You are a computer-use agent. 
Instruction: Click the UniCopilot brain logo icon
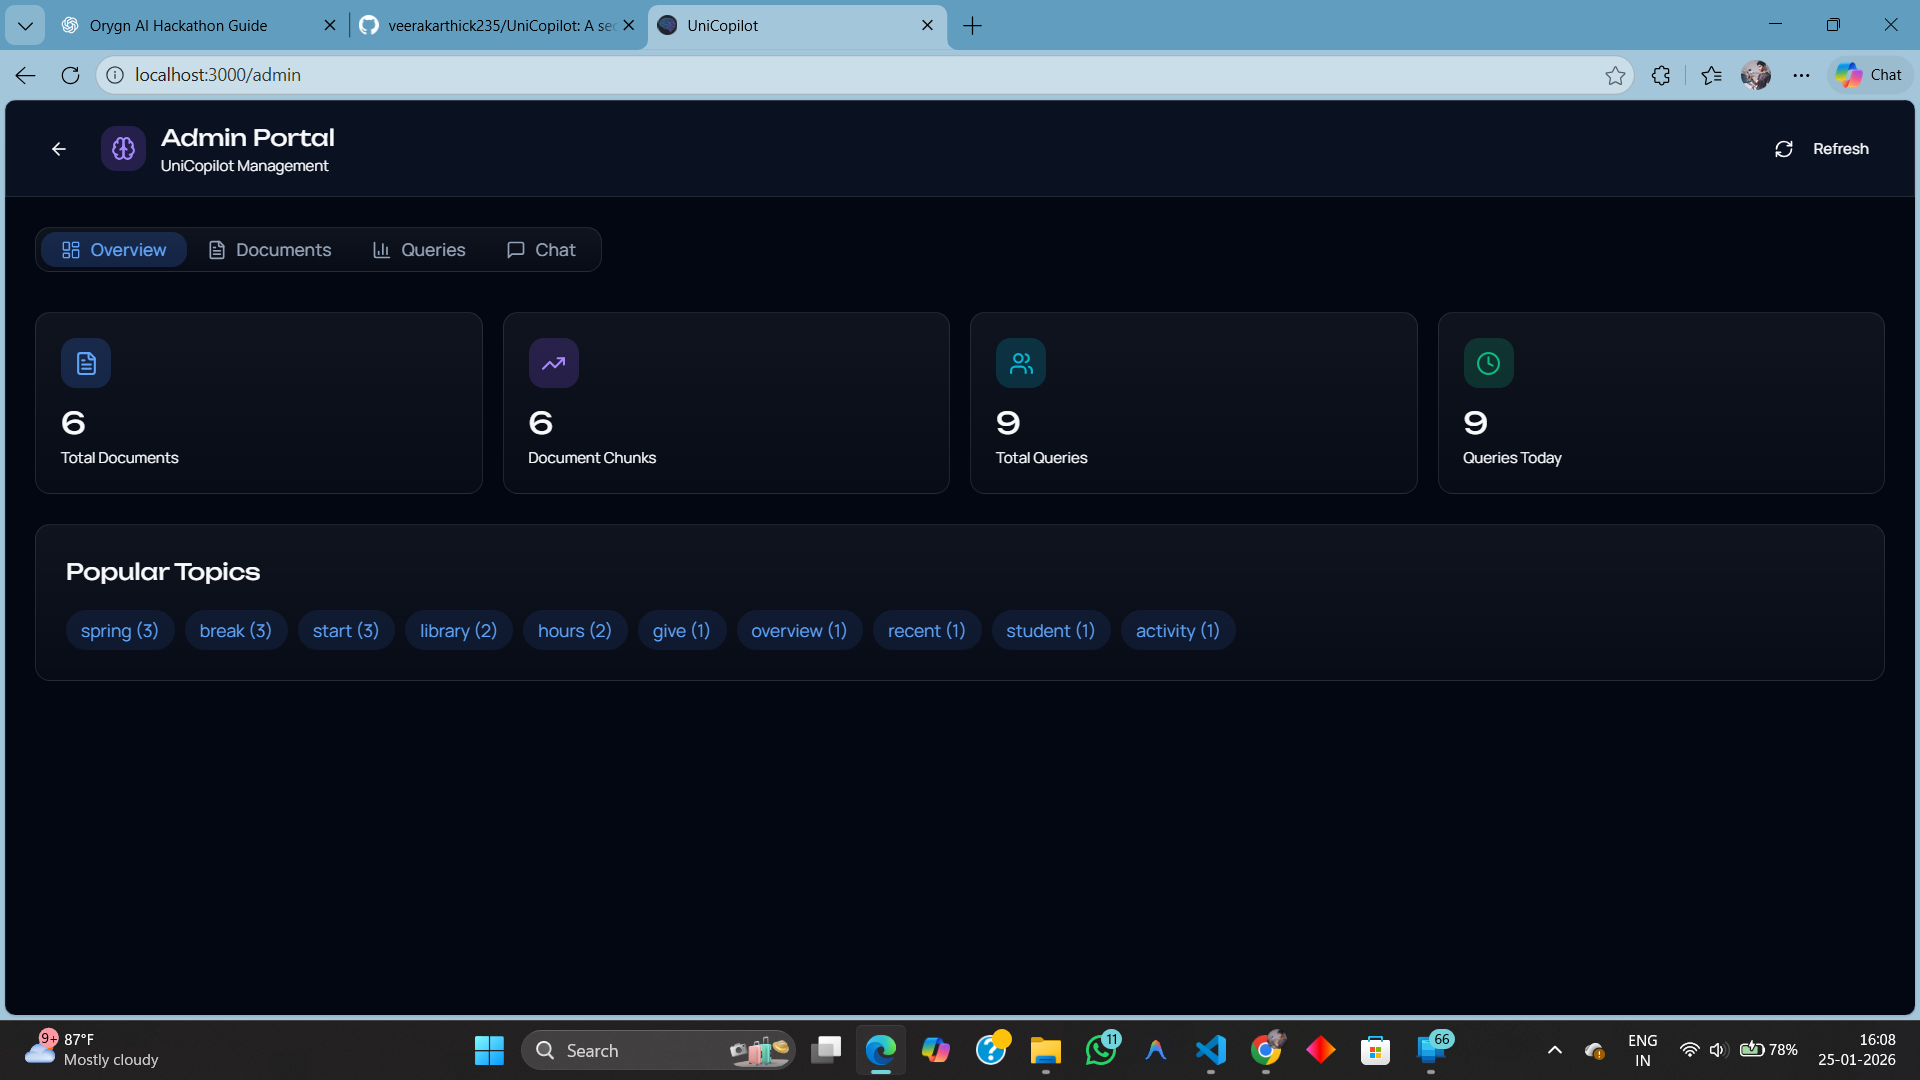(x=124, y=149)
